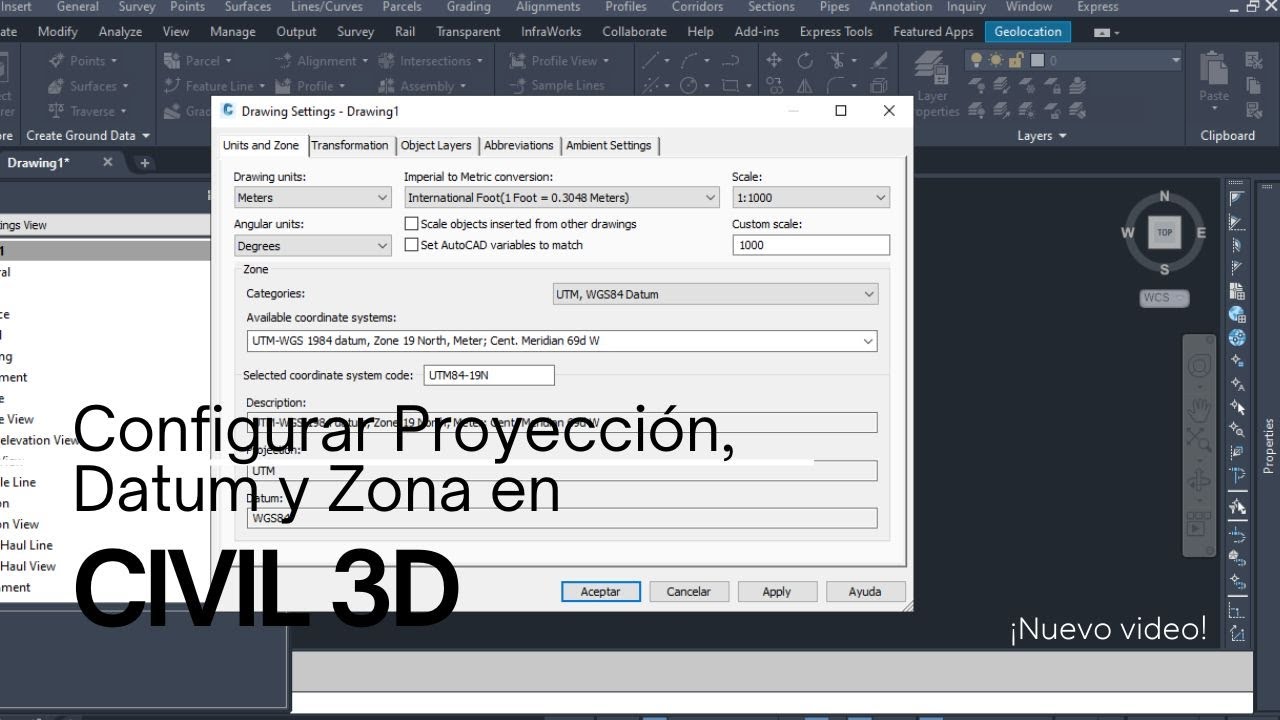This screenshot has height=720, width=1280.
Task: Enable Set AutoCAD variables to match
Action: pyautogui.click(x=411, y=244)
